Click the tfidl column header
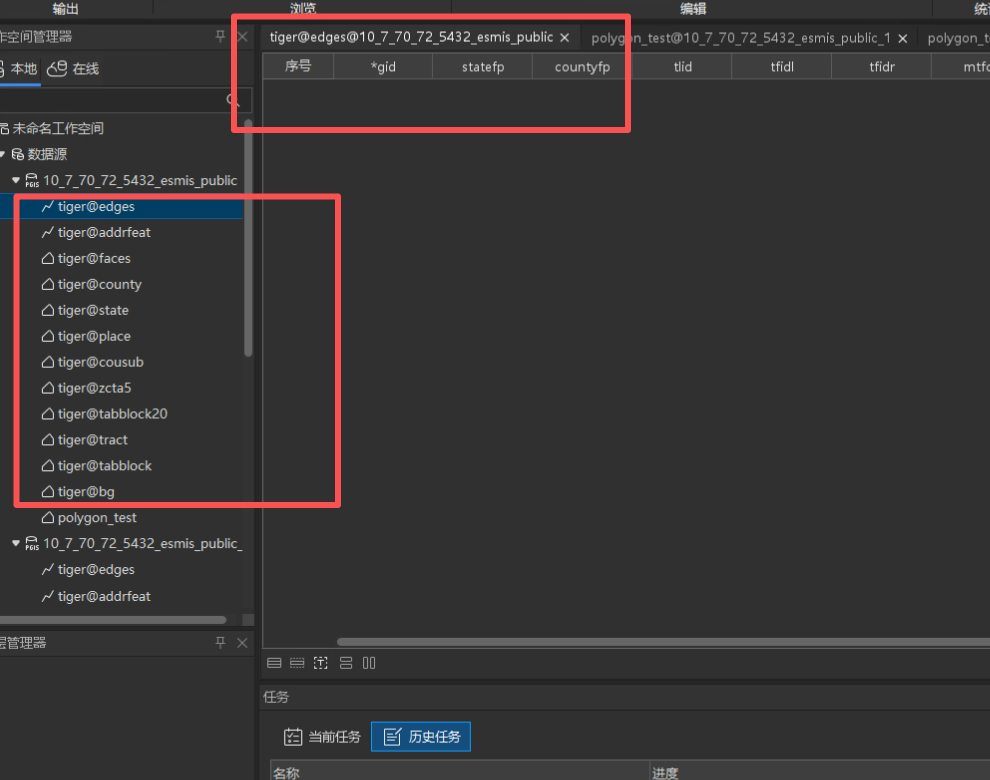990x780 pixels. tap(782, 66)
